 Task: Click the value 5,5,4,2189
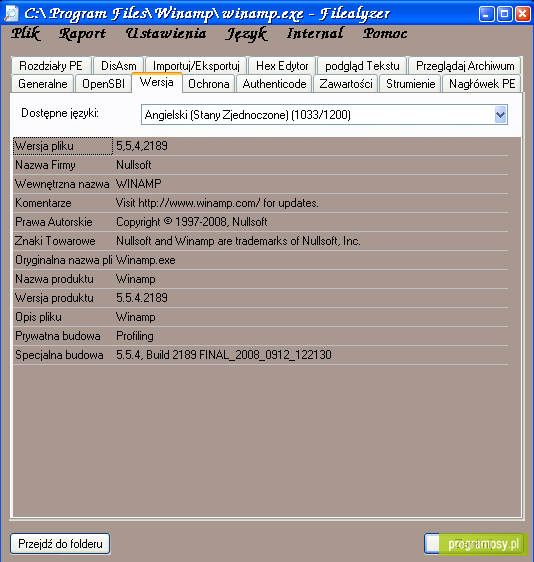tap(142, 146)
